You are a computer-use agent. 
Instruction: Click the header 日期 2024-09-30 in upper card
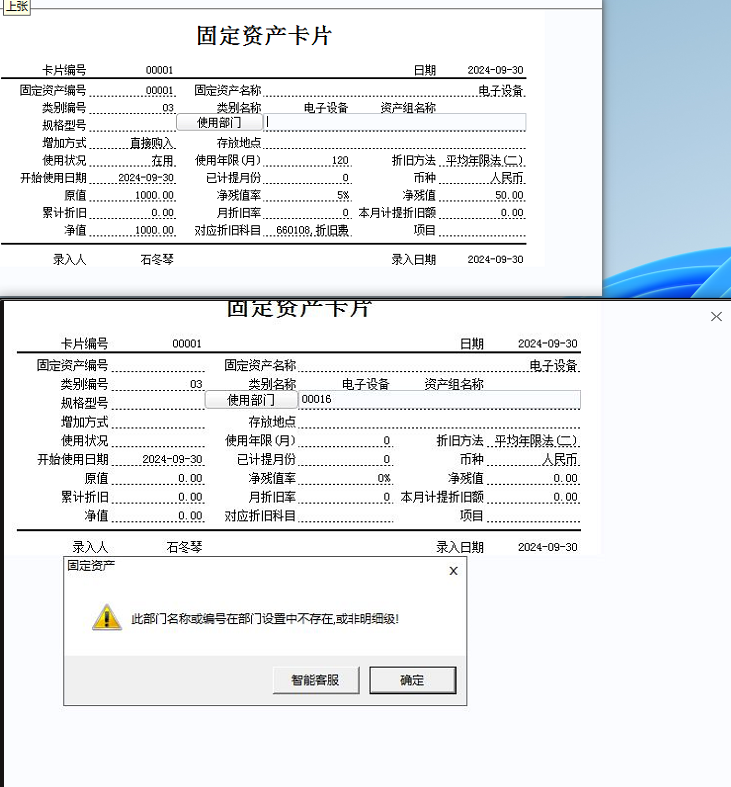coord(495,70)
